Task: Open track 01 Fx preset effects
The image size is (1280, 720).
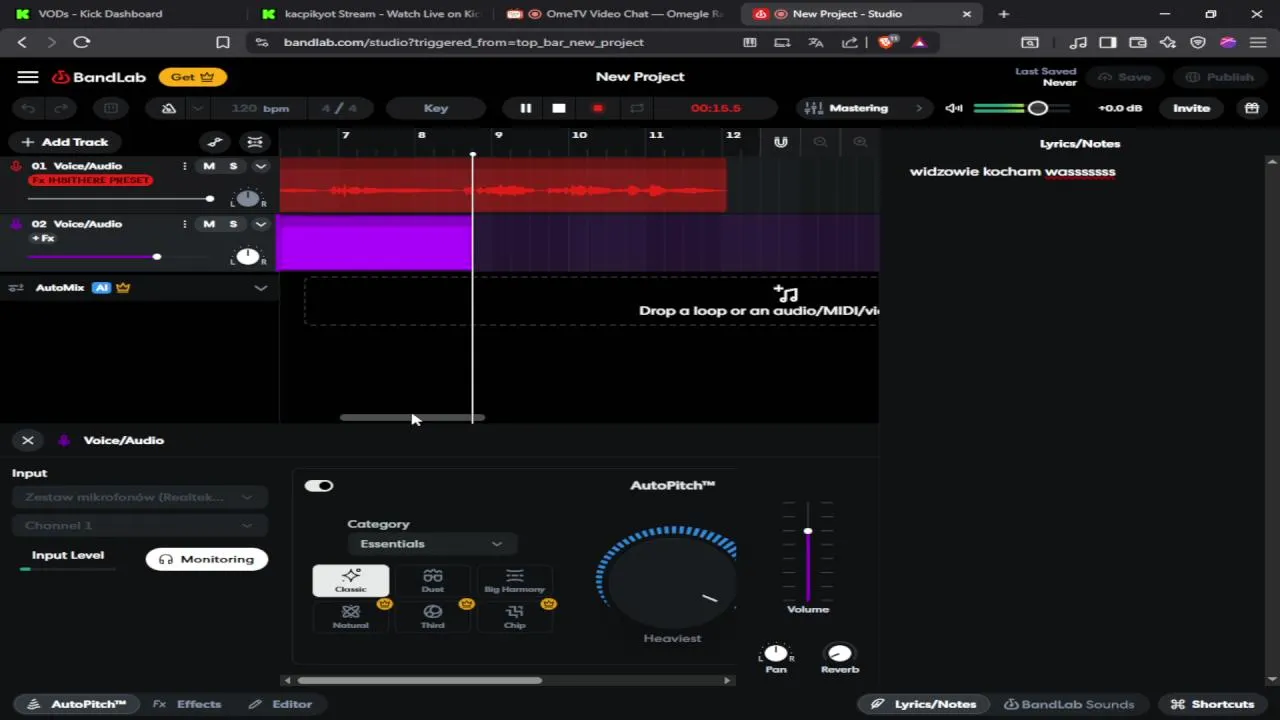Action: click(x=90, y=180)
